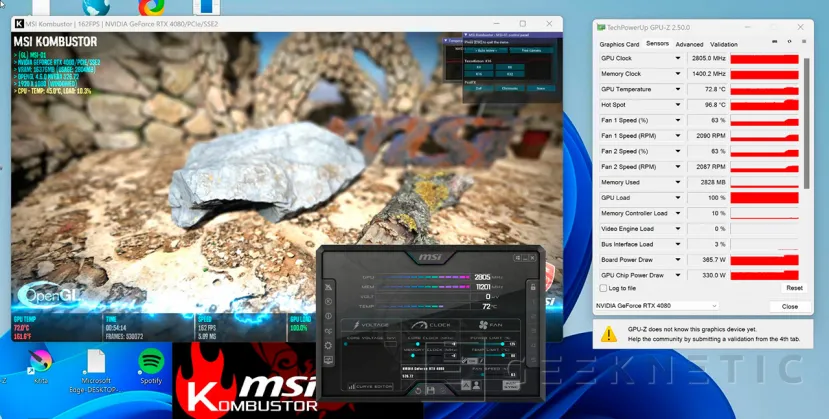Toggle Afterburner fan Sync button
The width and height of the screenshot is (829, 419).
[x=509, y=385]
